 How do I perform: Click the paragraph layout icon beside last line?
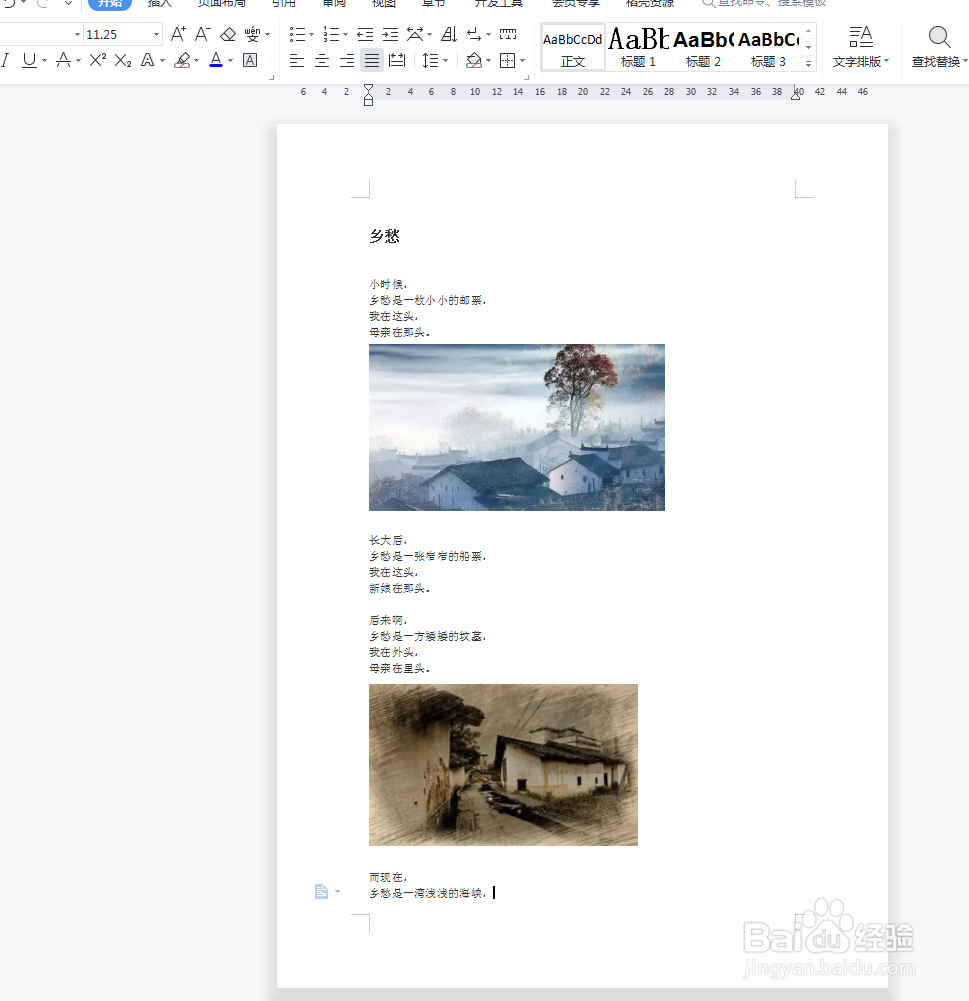321,891
